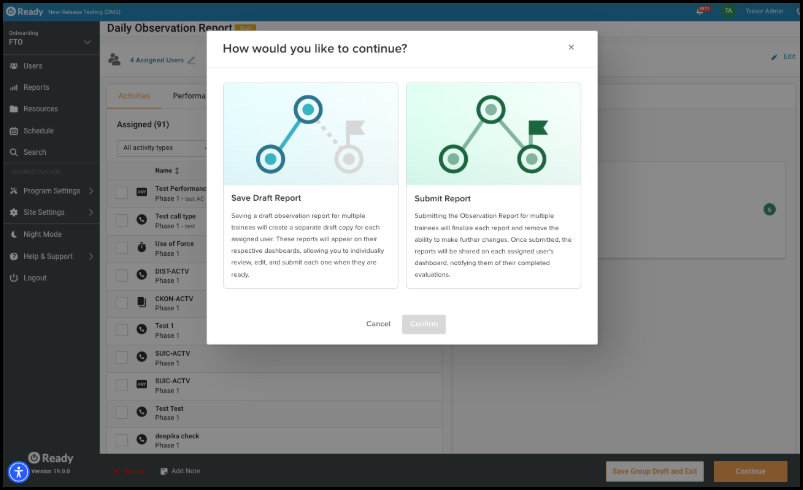Image resolution: width=803 pixels, height=490 pixels.
Task: Edit assigned users pencil icon
Action: pos(192,60)
